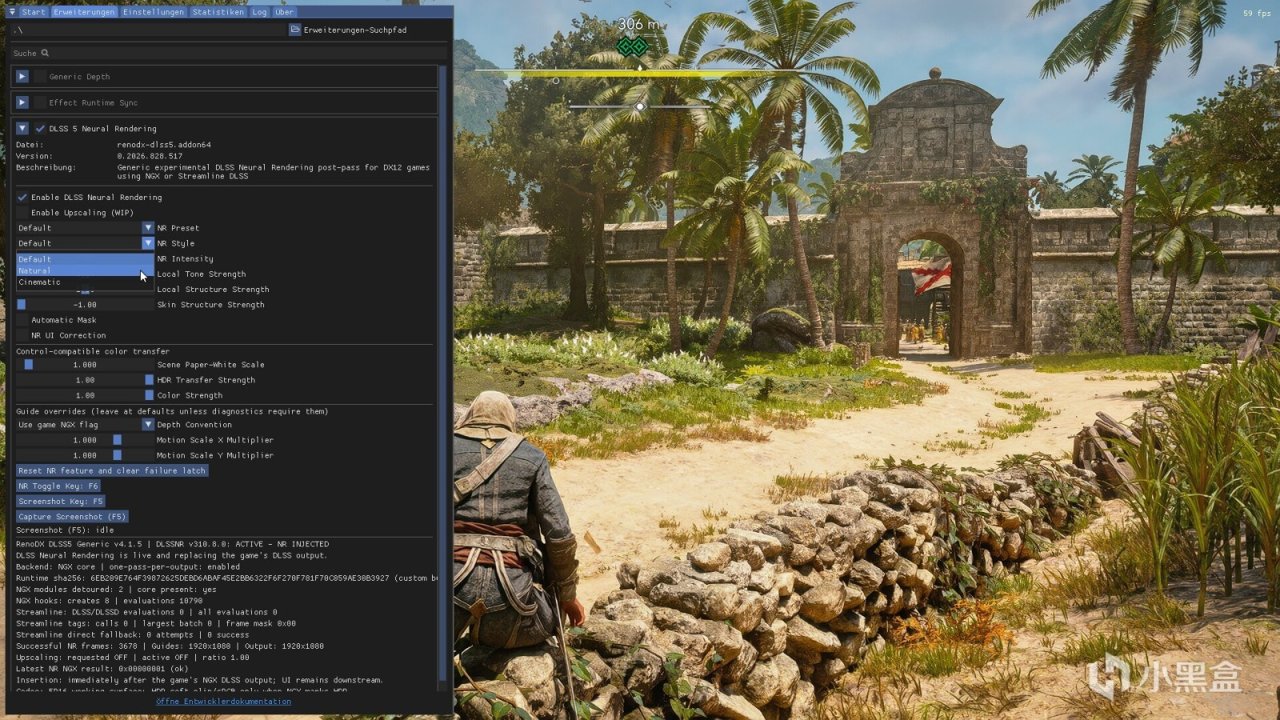Expand the Effect Runtime Sync section
Image resolution: width=1280 pixels, height=720 pixels.
coord(22,102)
